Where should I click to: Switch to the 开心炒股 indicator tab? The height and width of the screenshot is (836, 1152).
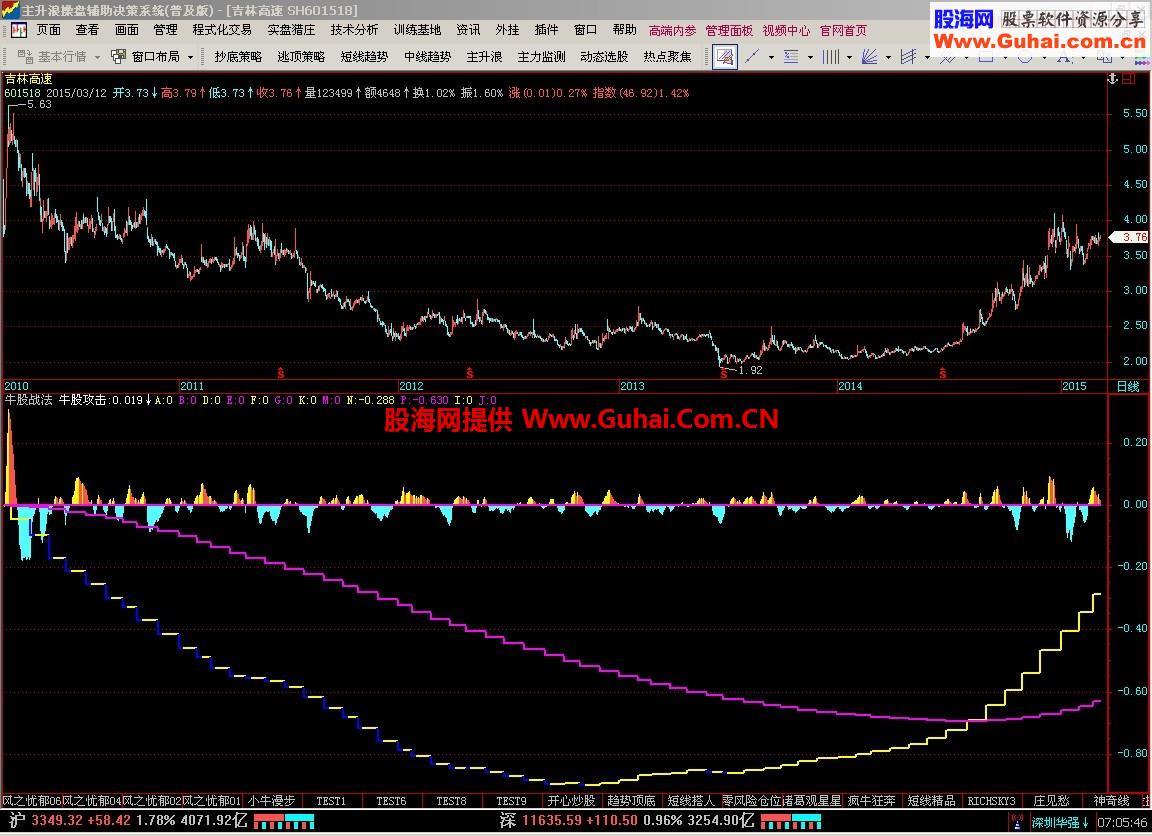tap(571, 801)
